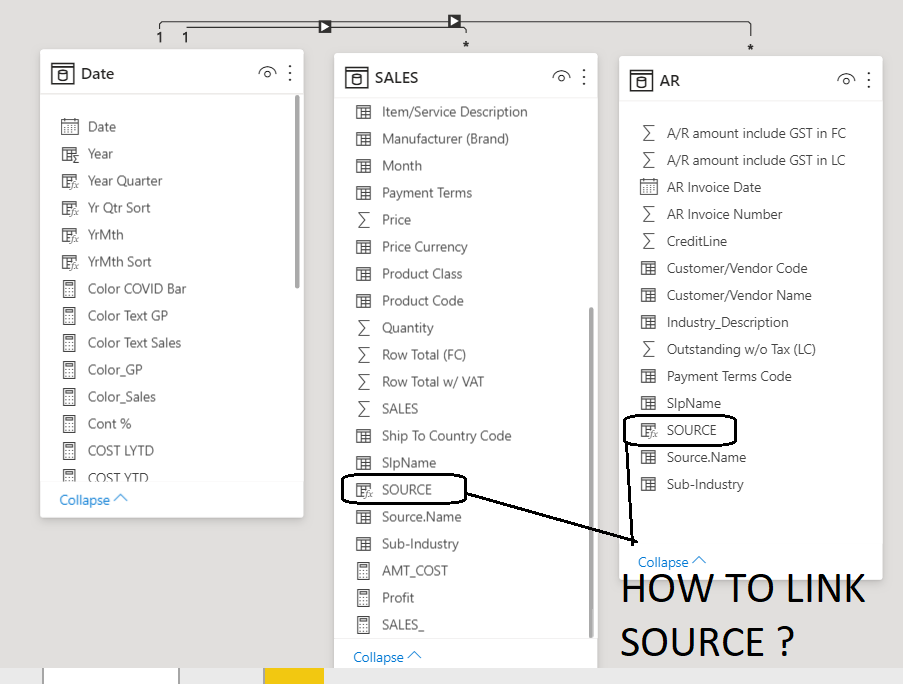Select Payment Terms Code field in AR
Viewport: 903px width, 684px height.
pos(729,377)
